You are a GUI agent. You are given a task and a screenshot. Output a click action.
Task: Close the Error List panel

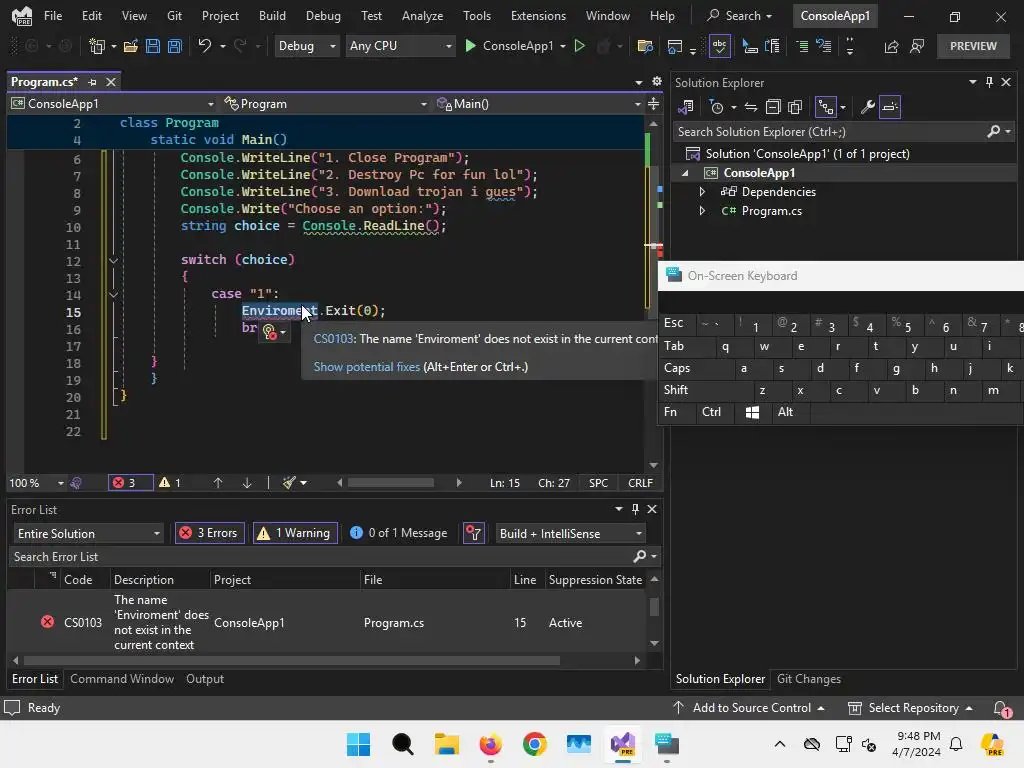[652, 509]
